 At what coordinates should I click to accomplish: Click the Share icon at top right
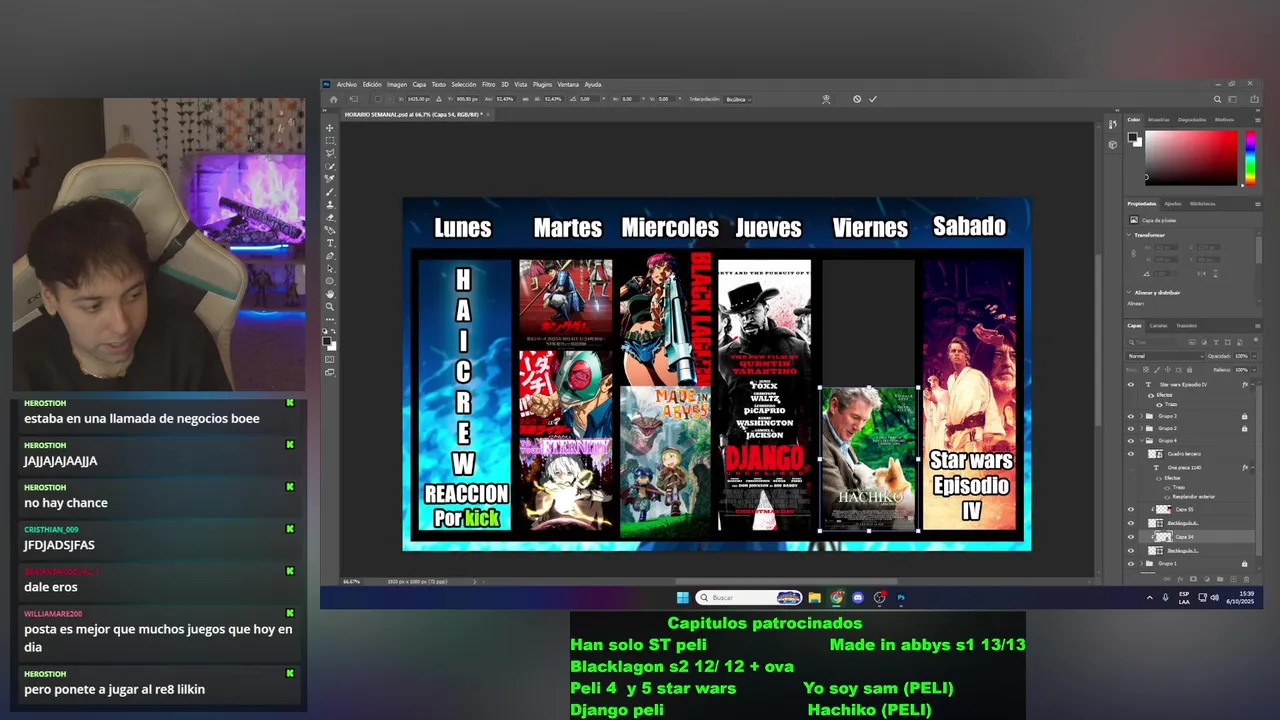tap(1254, 99)
